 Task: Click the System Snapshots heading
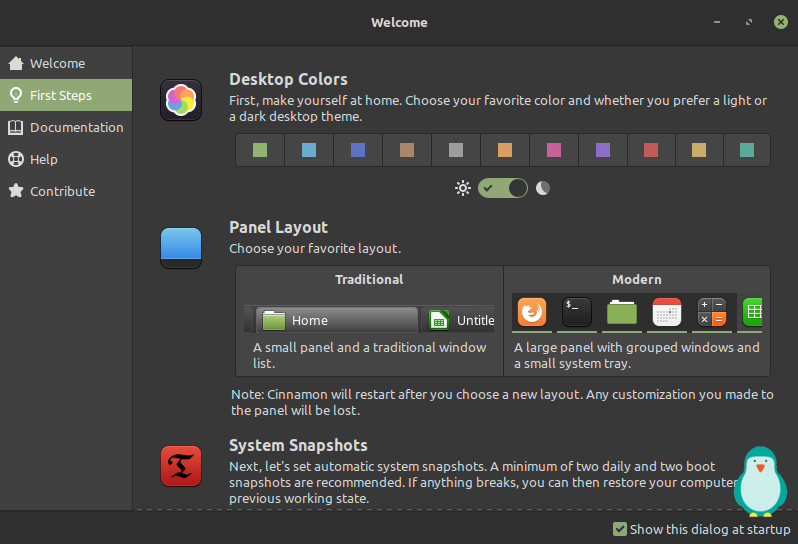coord(298,445)
